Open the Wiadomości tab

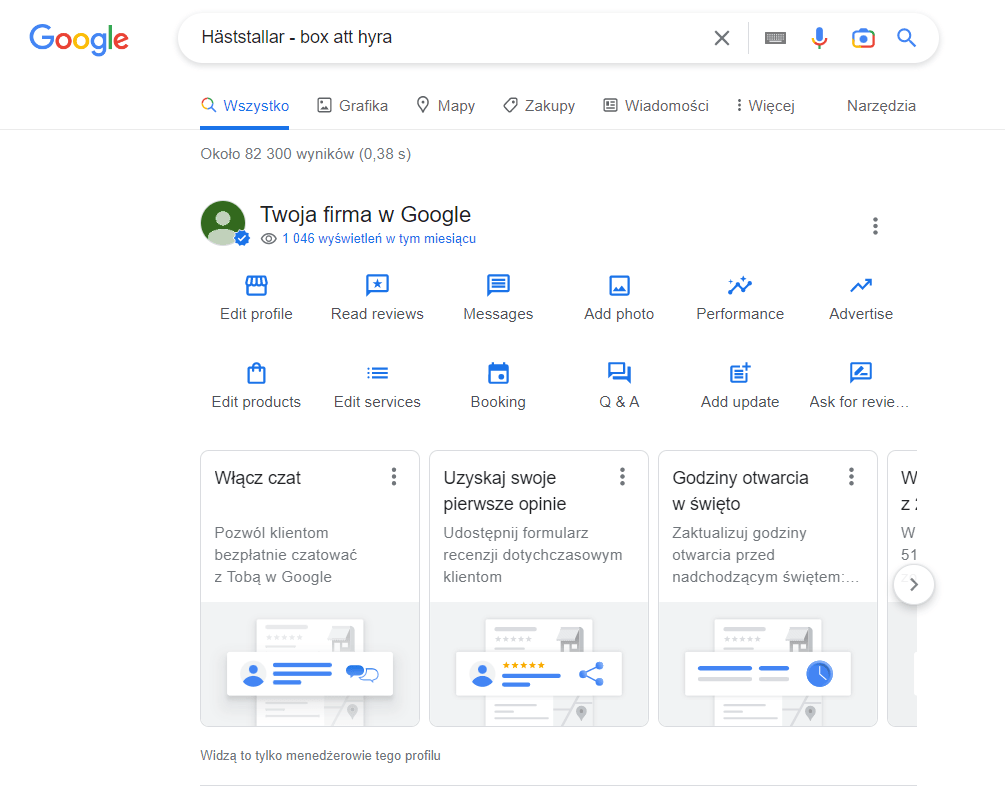click(656, 106)
